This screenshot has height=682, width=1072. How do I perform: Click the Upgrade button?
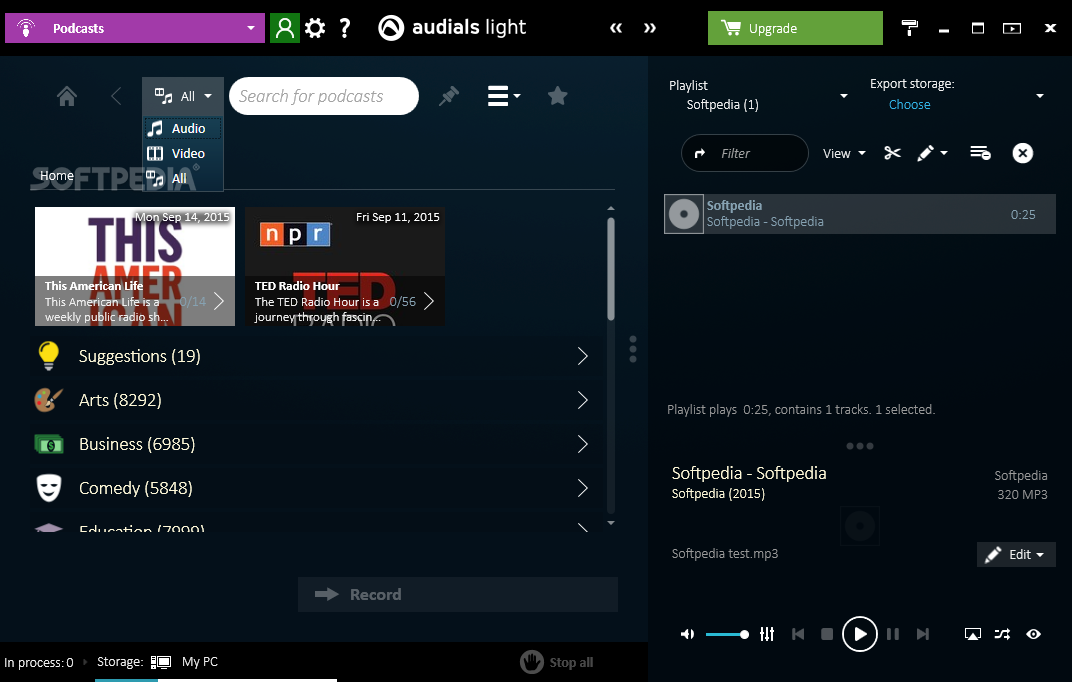pos(795,28)
